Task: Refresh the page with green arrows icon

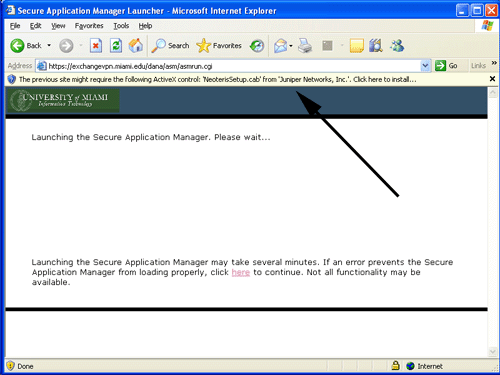Action: coord(116,46)
